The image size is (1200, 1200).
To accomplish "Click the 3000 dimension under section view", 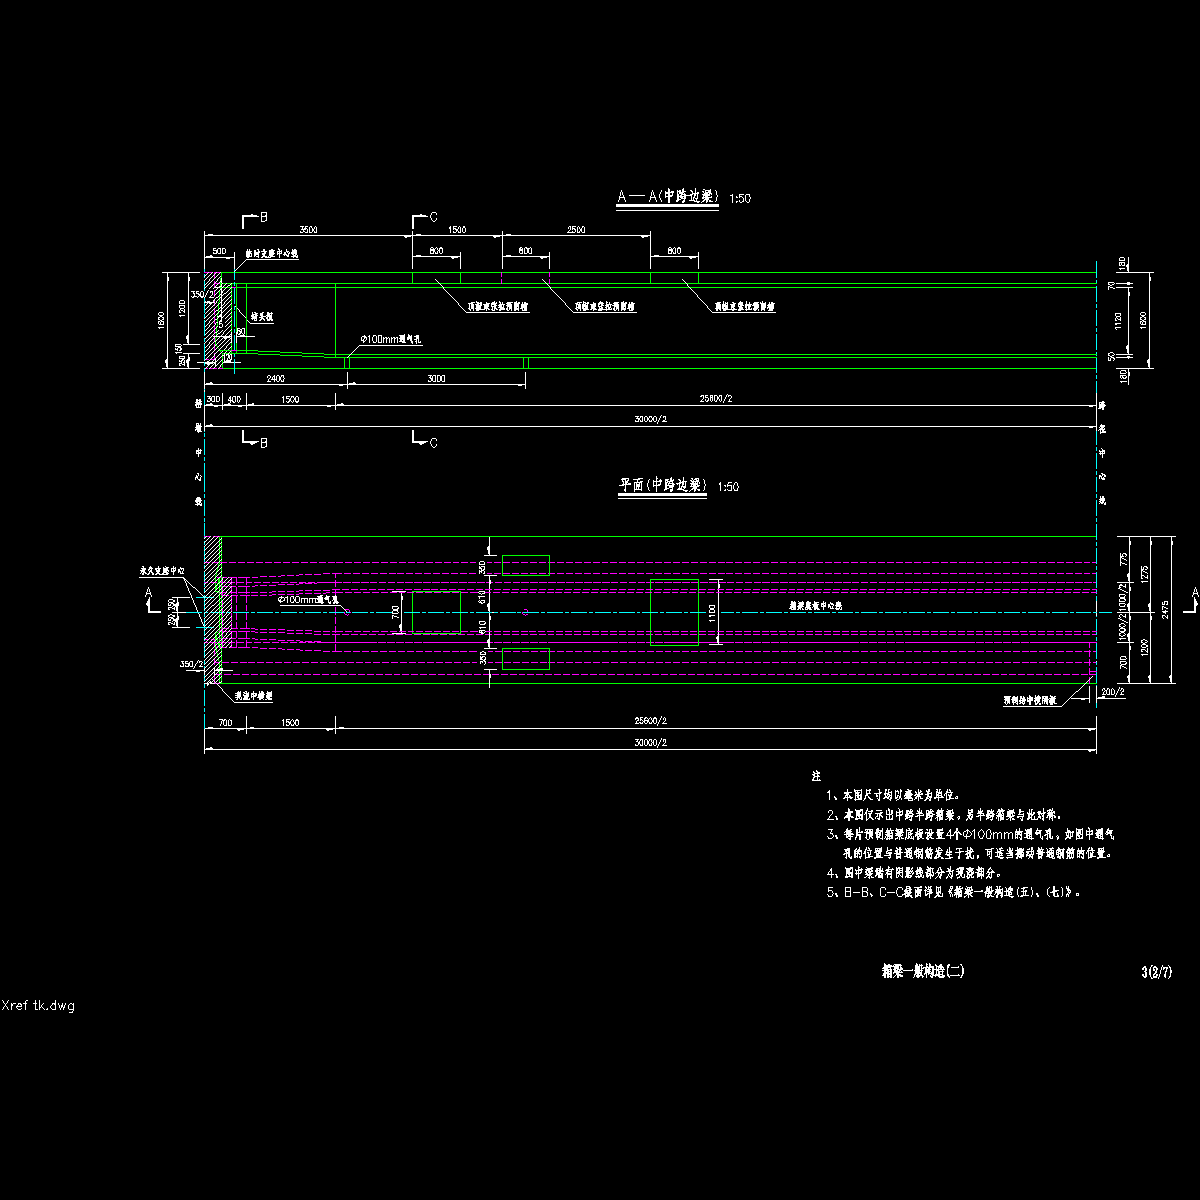I will click(x=436, y=379).
